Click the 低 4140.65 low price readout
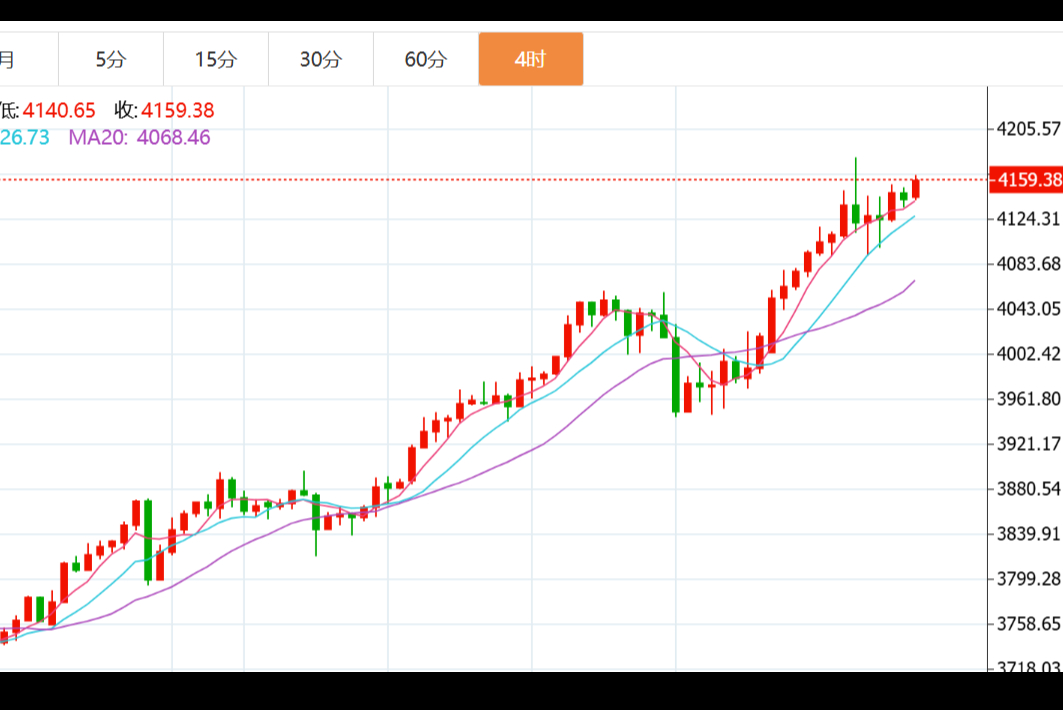 pos(48,110)
